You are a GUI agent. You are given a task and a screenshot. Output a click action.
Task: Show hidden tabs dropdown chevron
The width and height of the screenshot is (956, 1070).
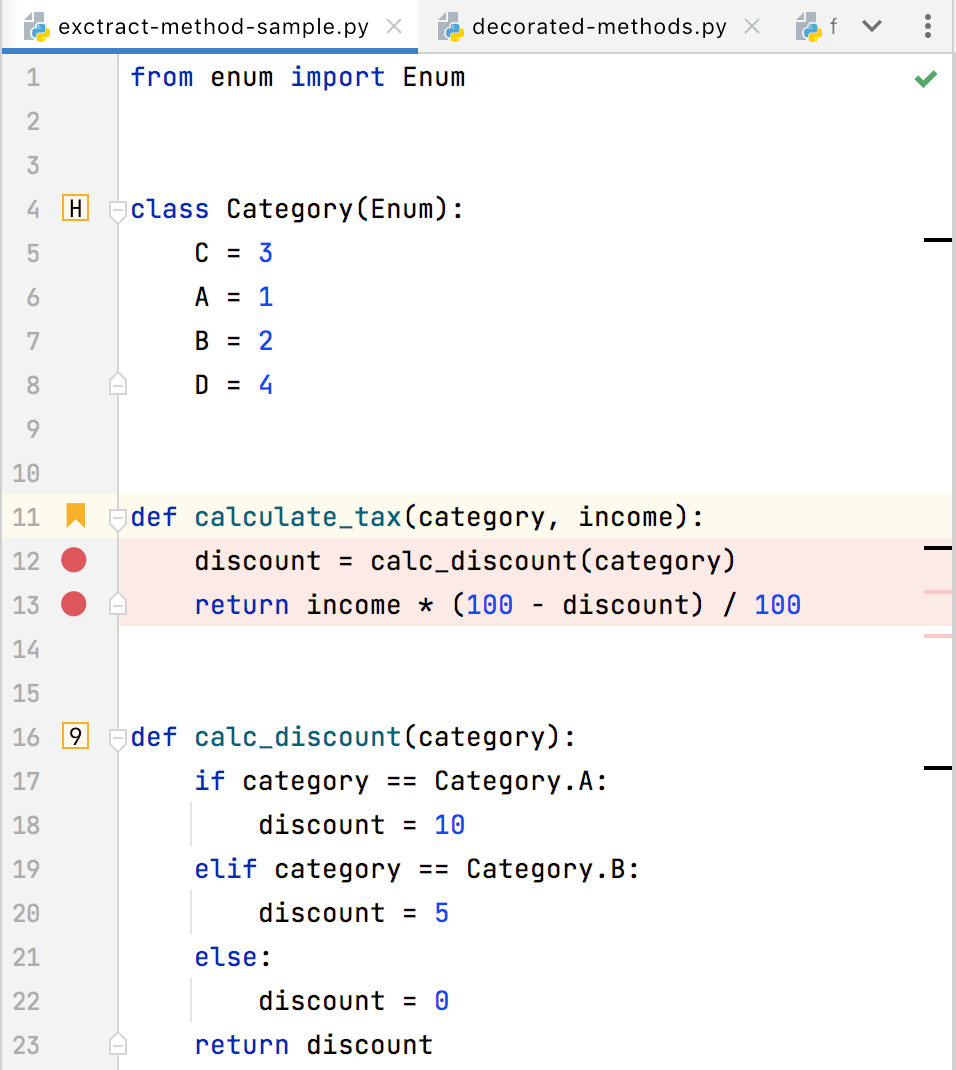871,27
